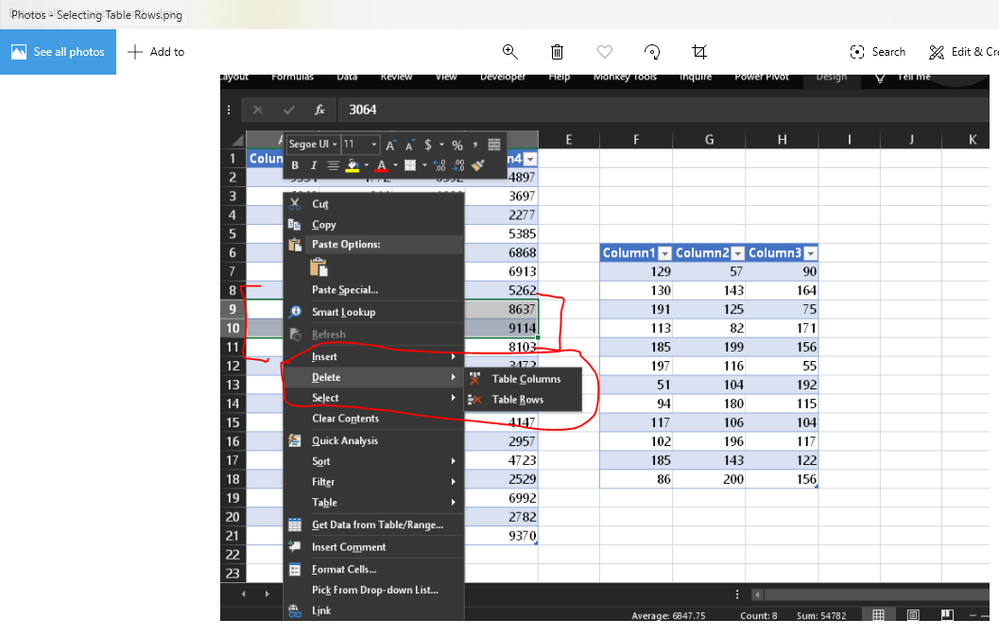The width and height of the screenshot is (999, 636).
Task: Choose Link from context menu
Action: 373,611
